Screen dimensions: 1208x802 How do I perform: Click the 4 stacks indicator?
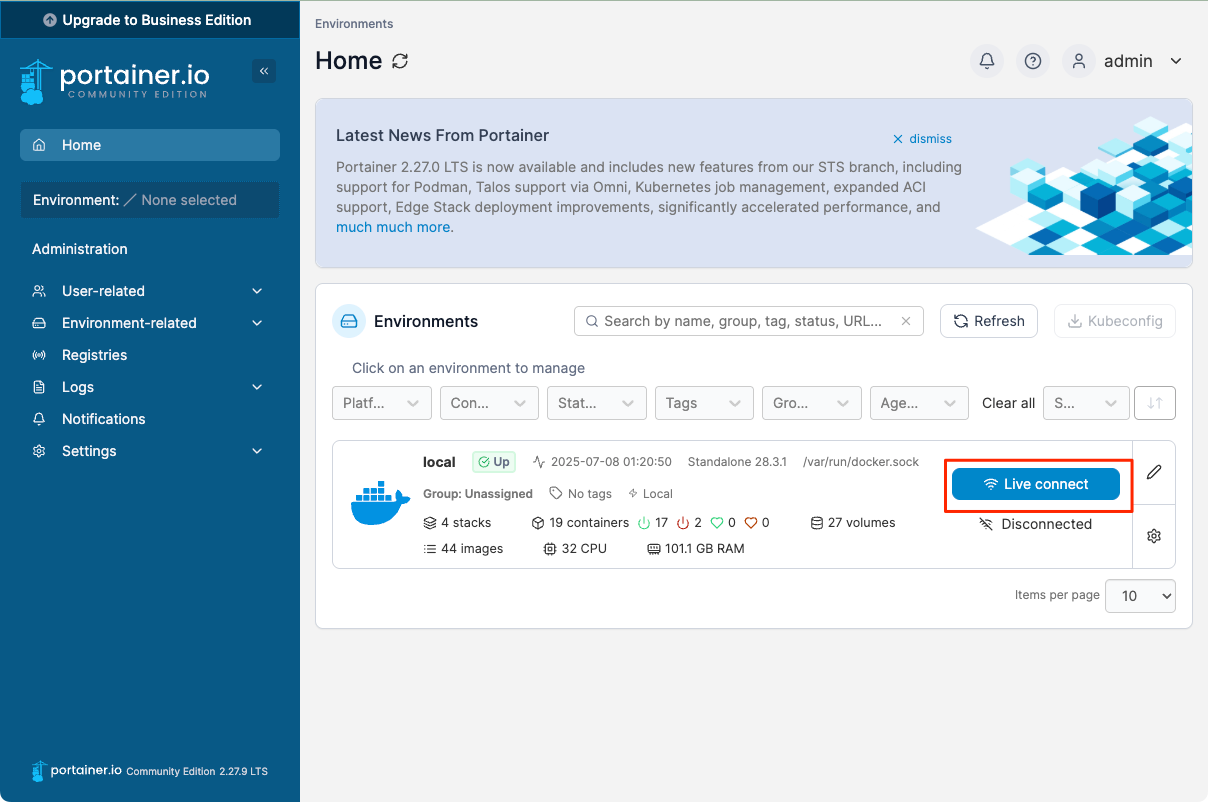tap(457, 523)
